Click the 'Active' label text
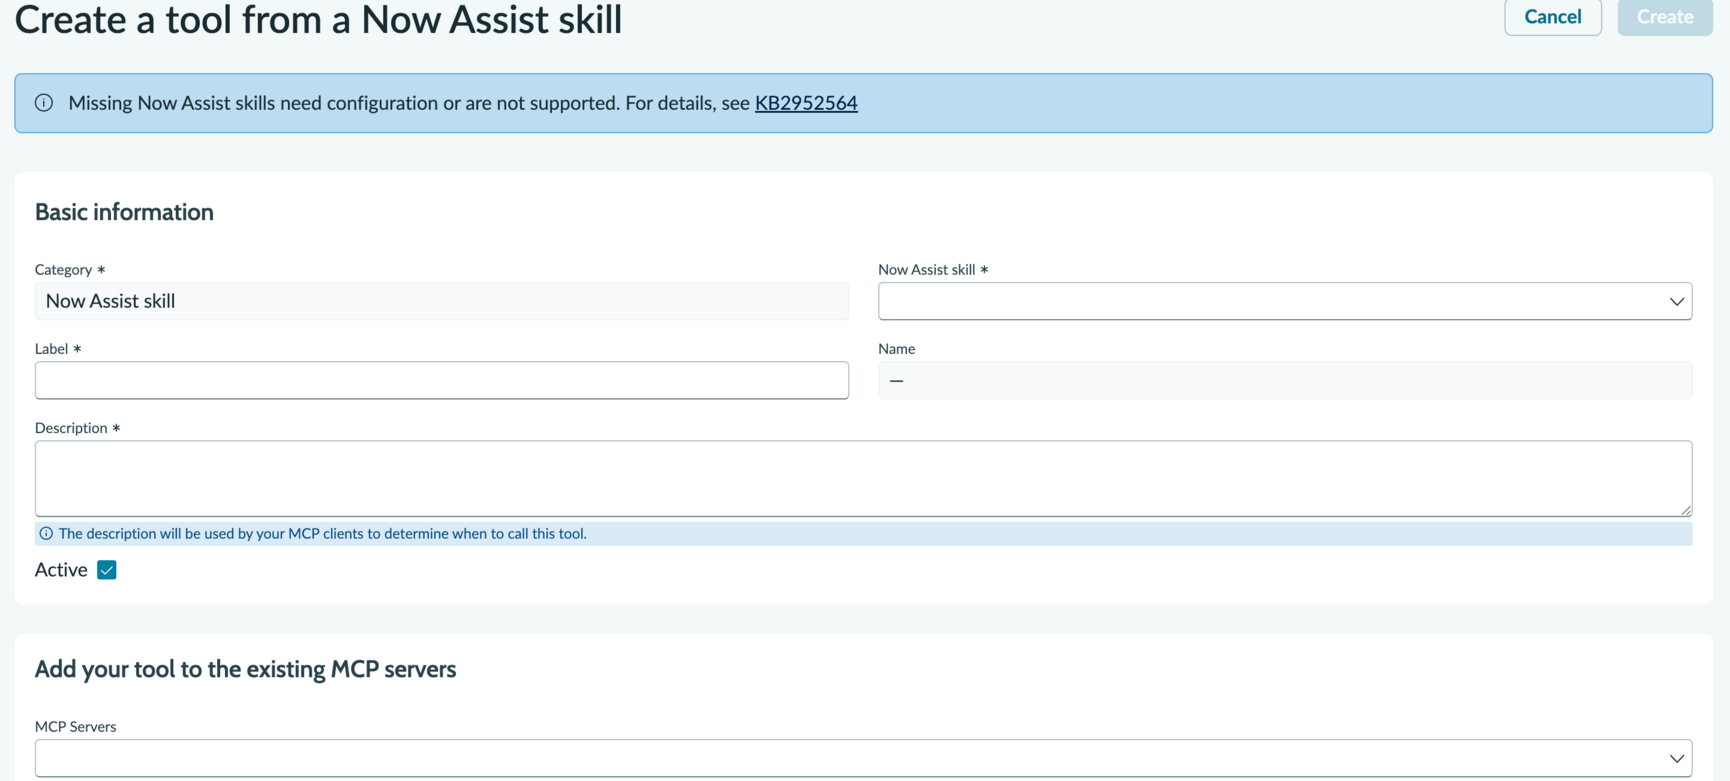The width and height of the screenshot is (1730, 781). (61, 570)
